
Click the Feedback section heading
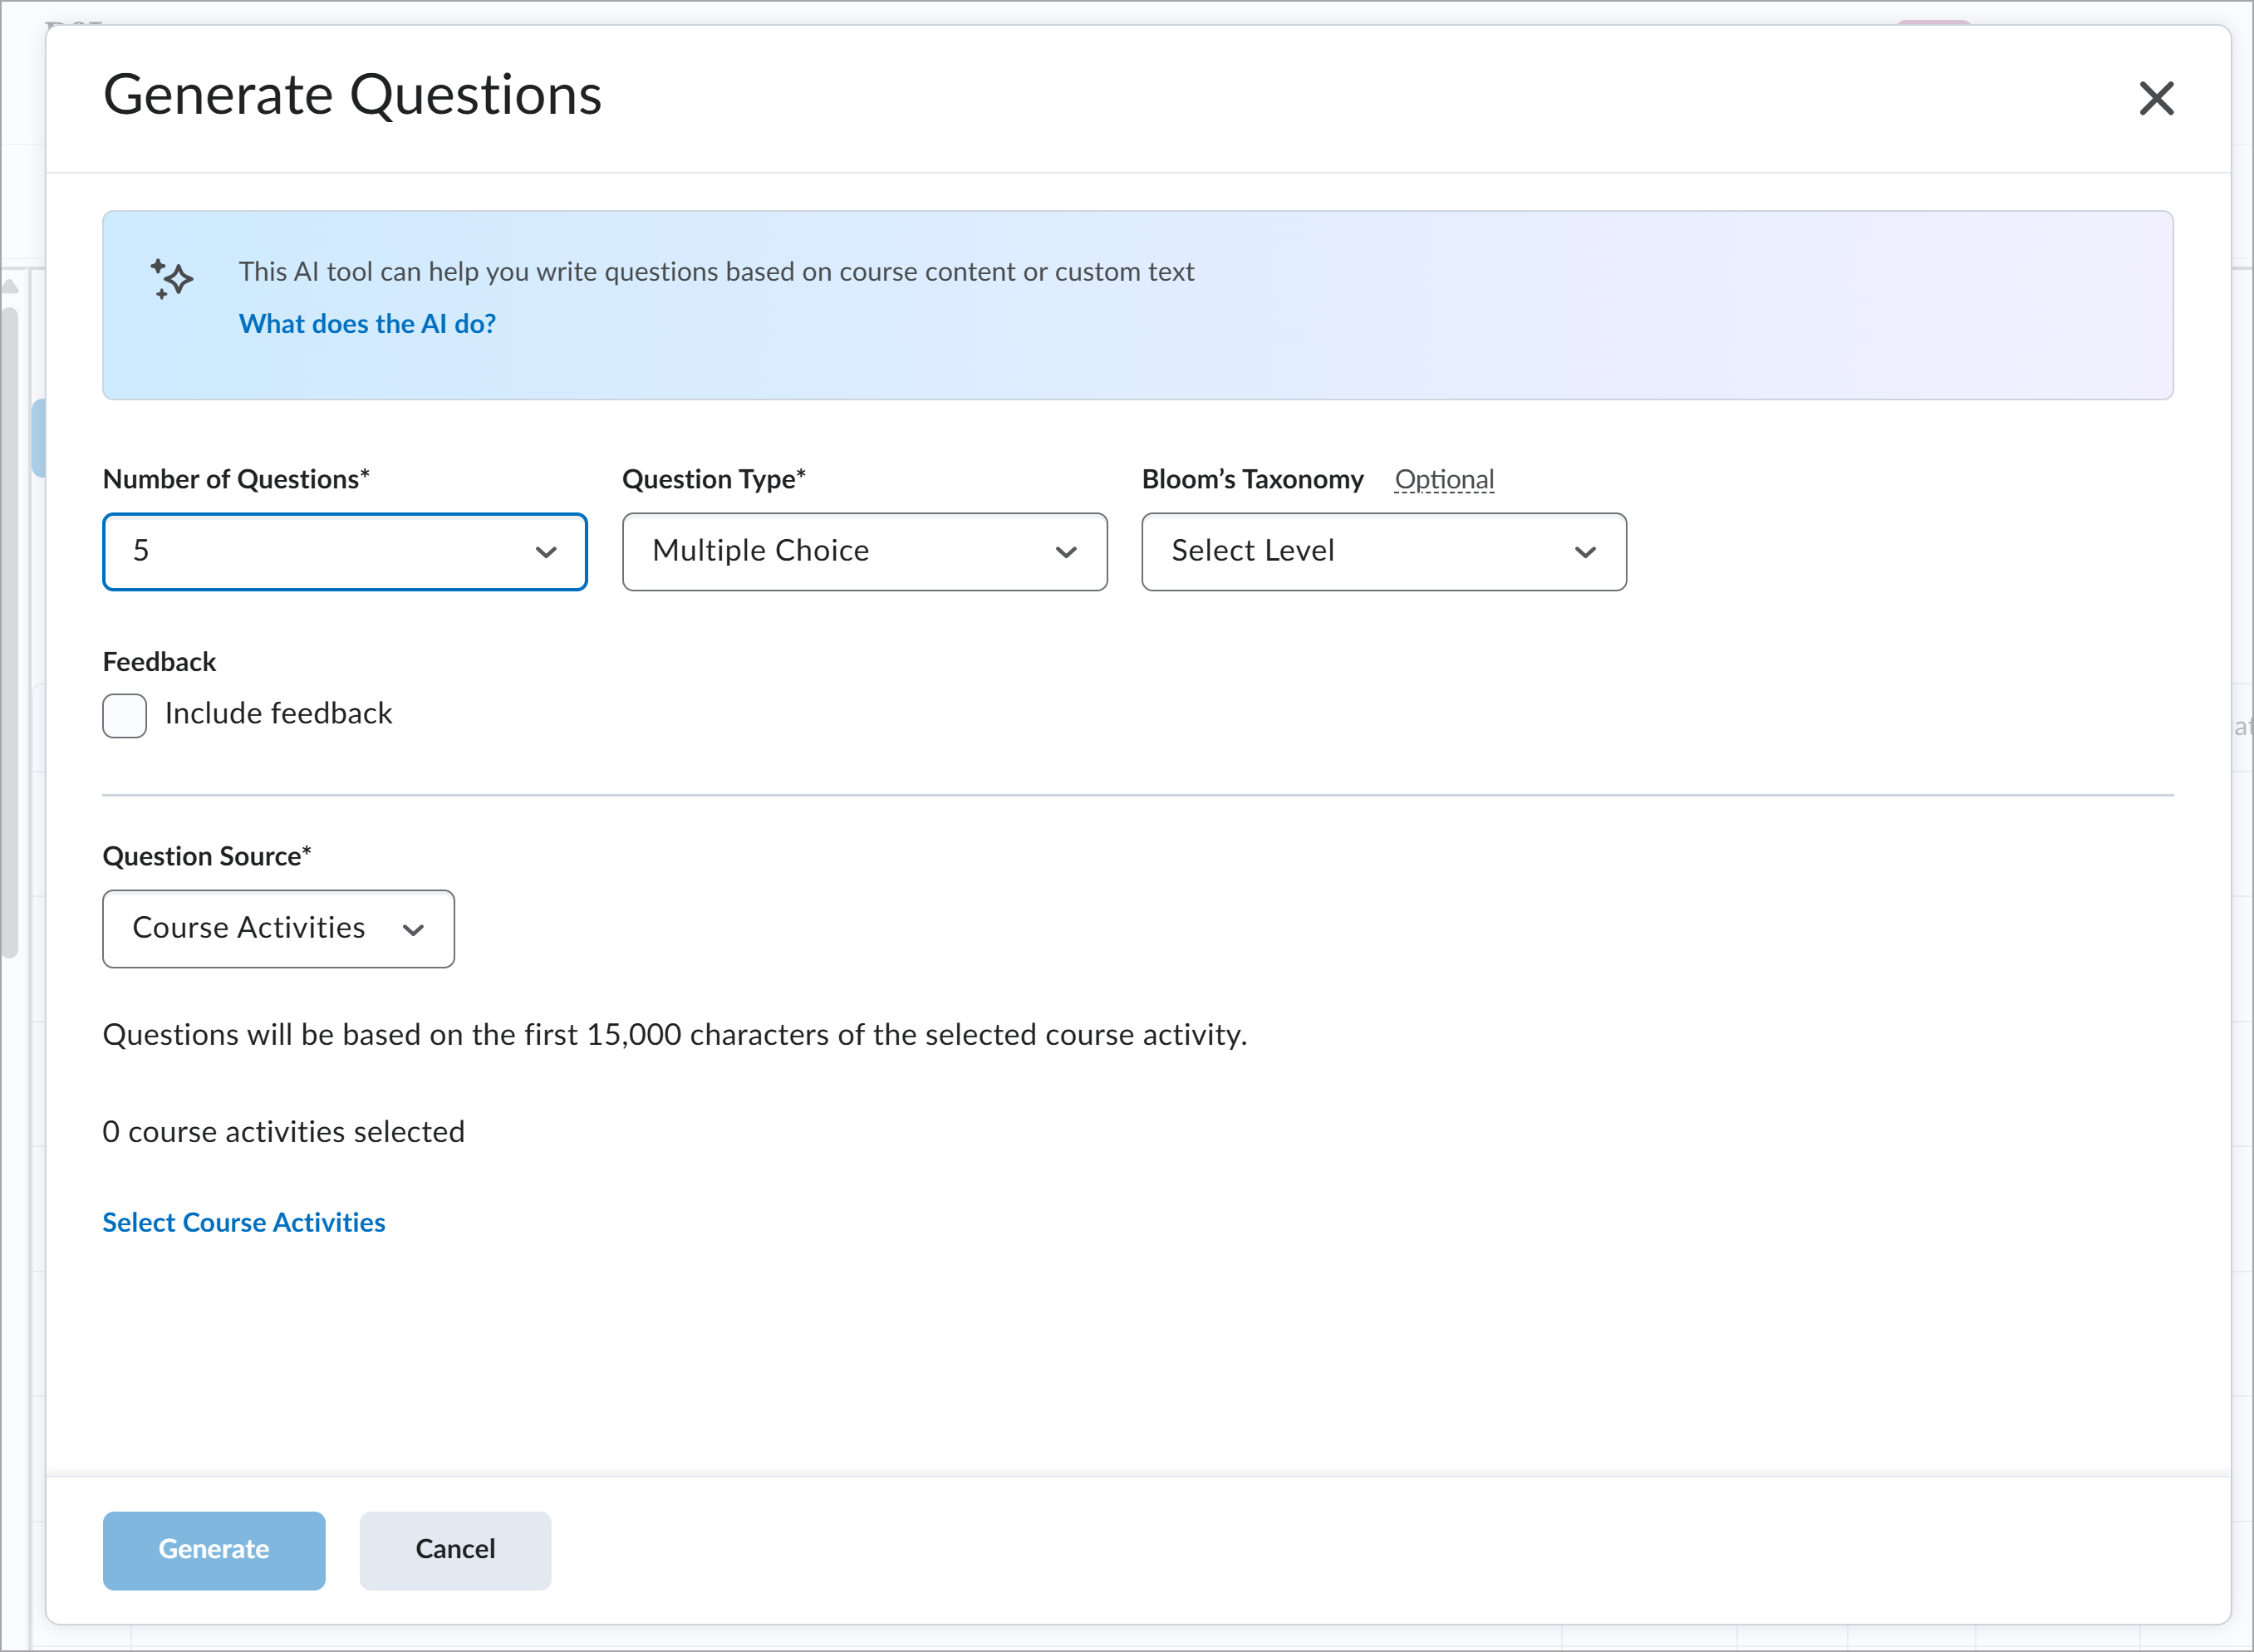click(159, 661)
